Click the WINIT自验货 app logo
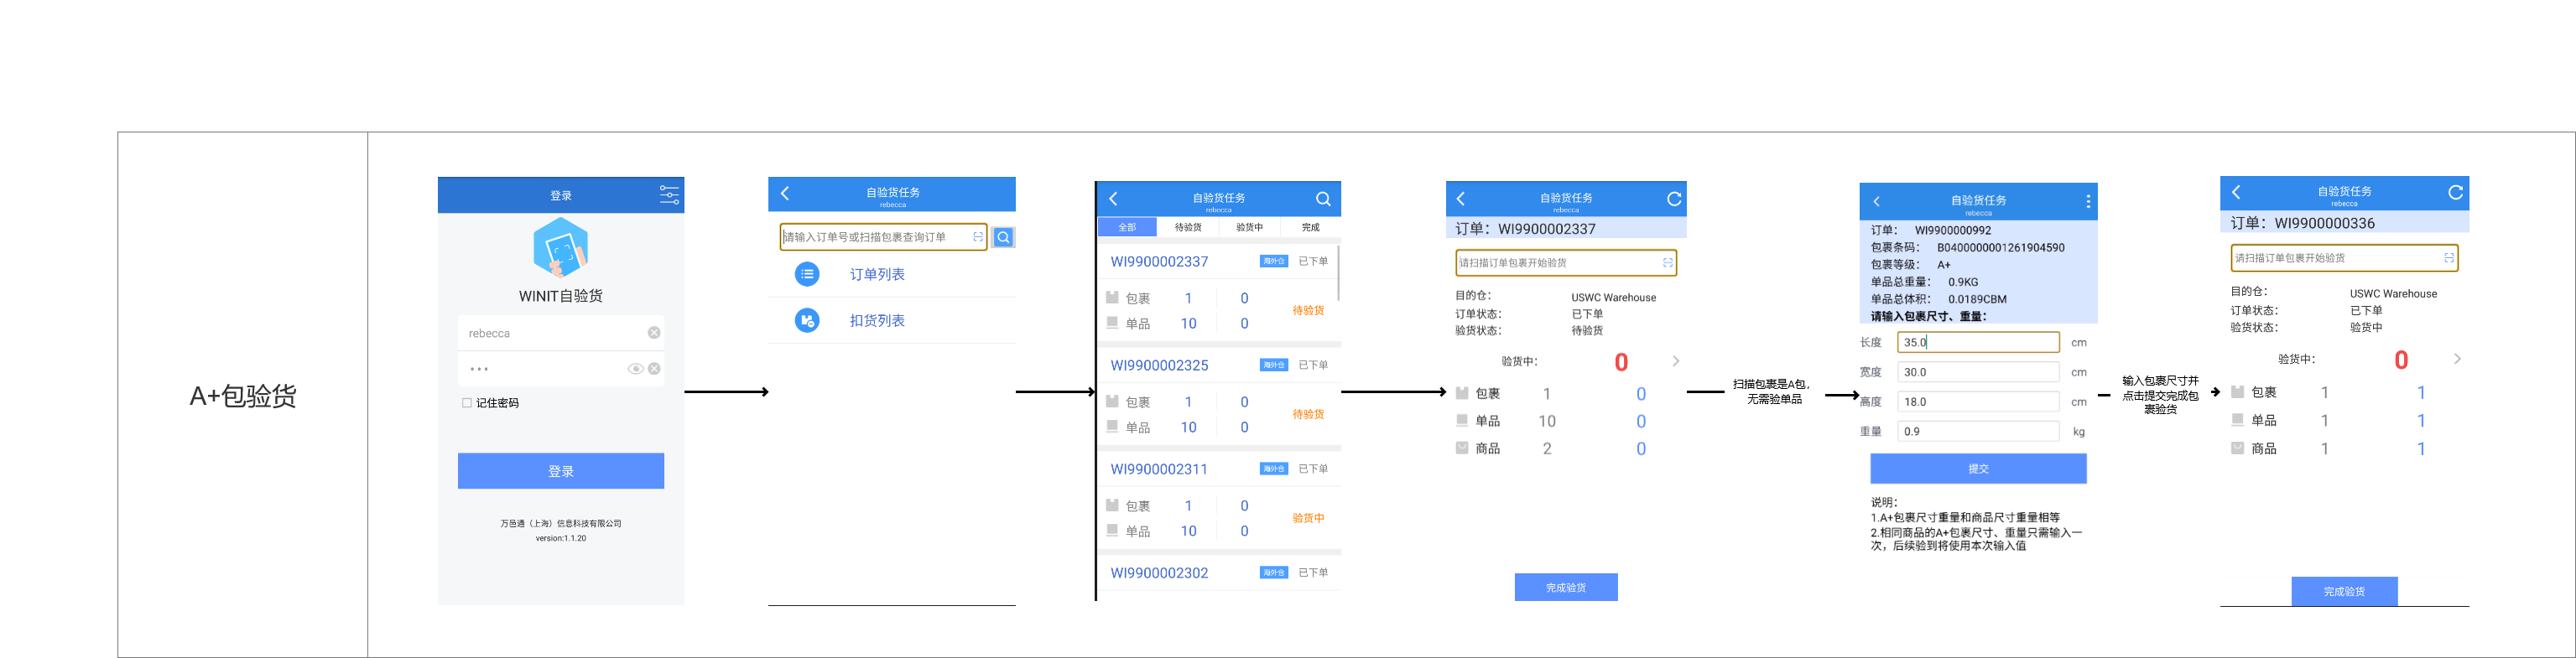The width and height of the screenshot is (2576, 658). pyautogui.click(x=561, y=247)
